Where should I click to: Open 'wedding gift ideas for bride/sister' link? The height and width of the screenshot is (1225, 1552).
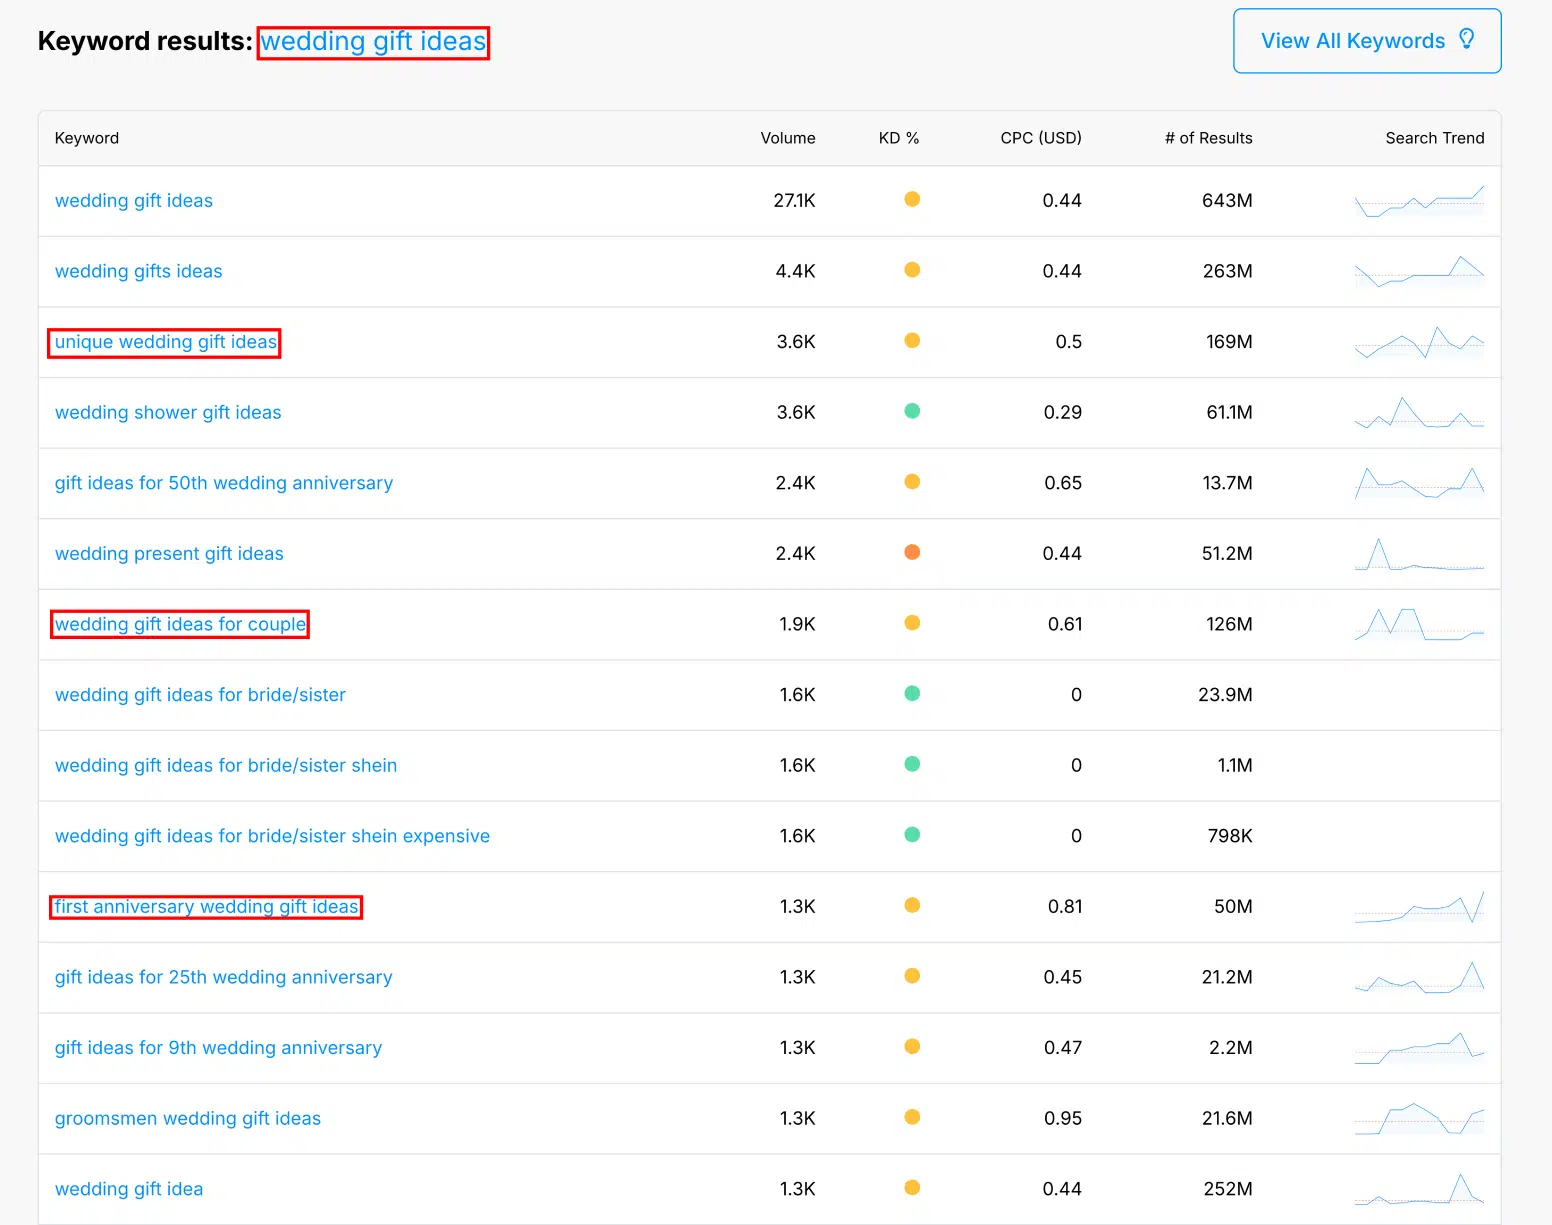200,695
